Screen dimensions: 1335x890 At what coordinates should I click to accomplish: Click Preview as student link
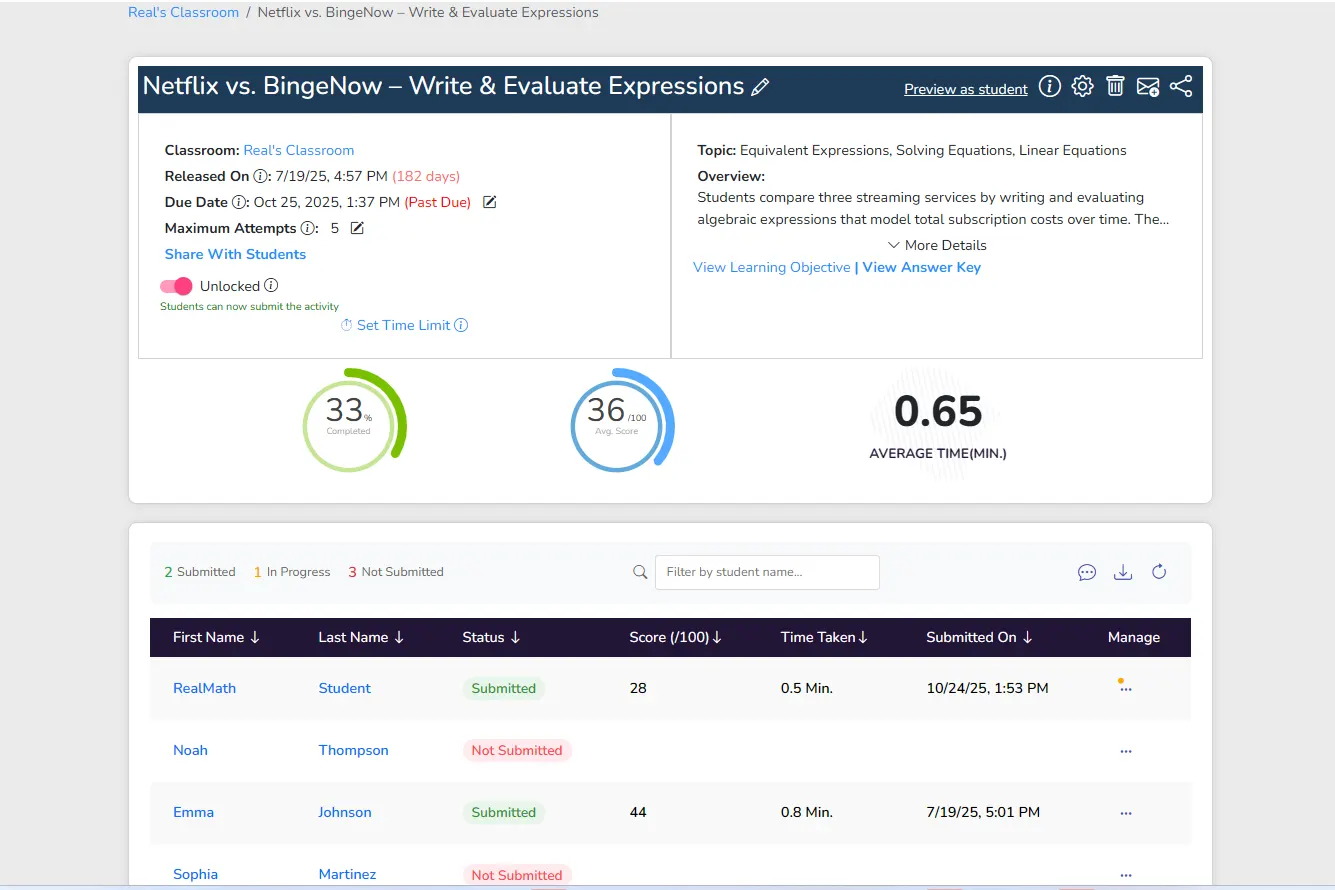pyautogui.click(x=965, y=89)
